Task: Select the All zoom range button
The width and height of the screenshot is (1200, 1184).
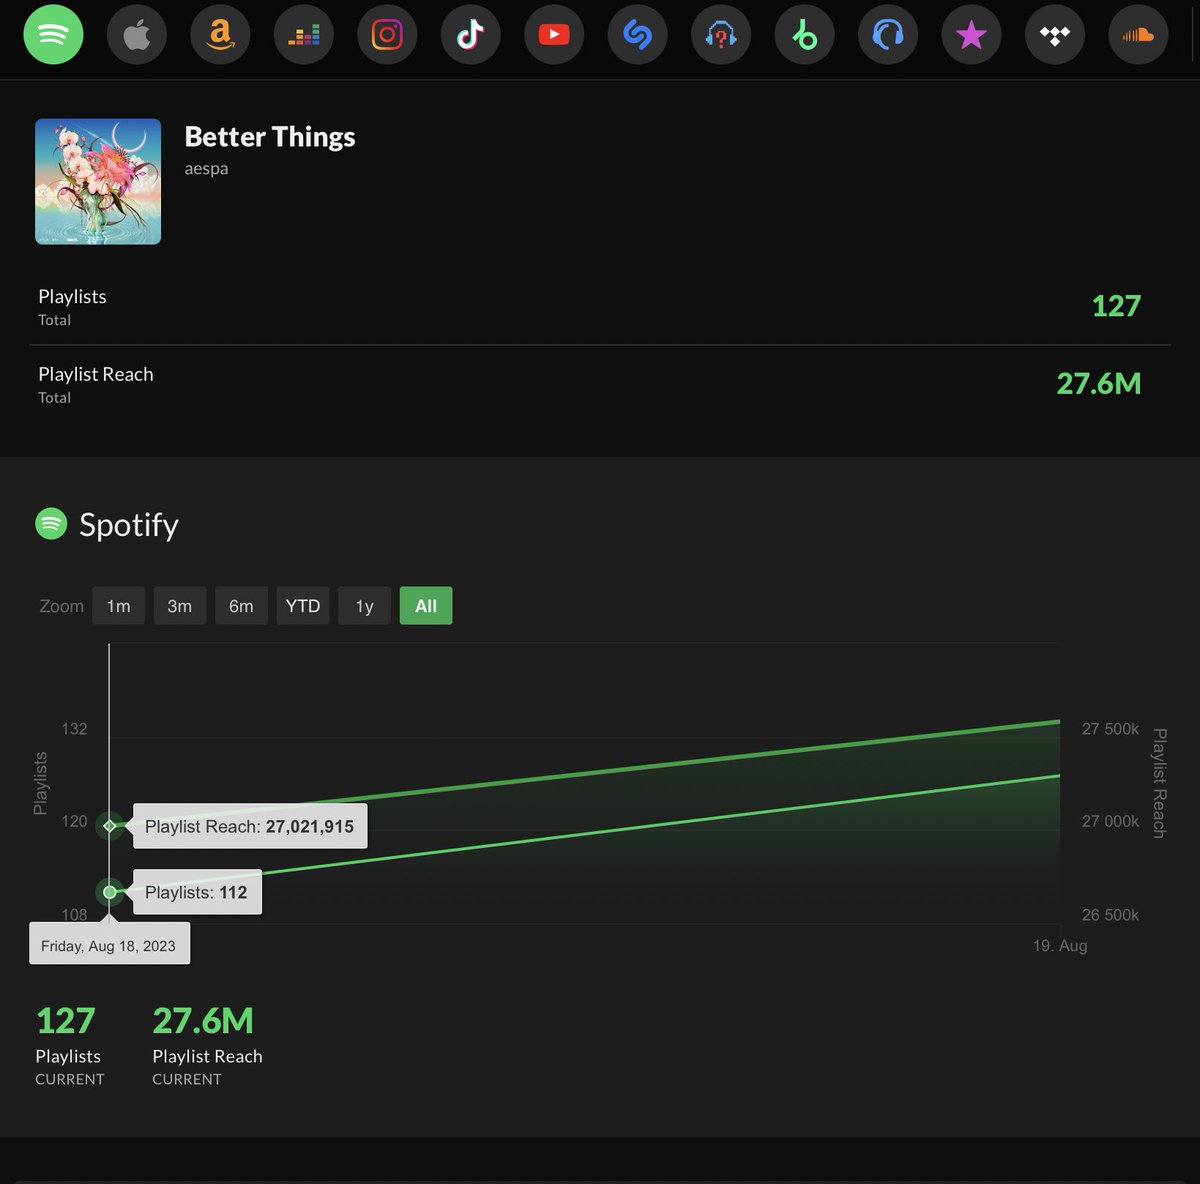Action: (x=426, y=606)
